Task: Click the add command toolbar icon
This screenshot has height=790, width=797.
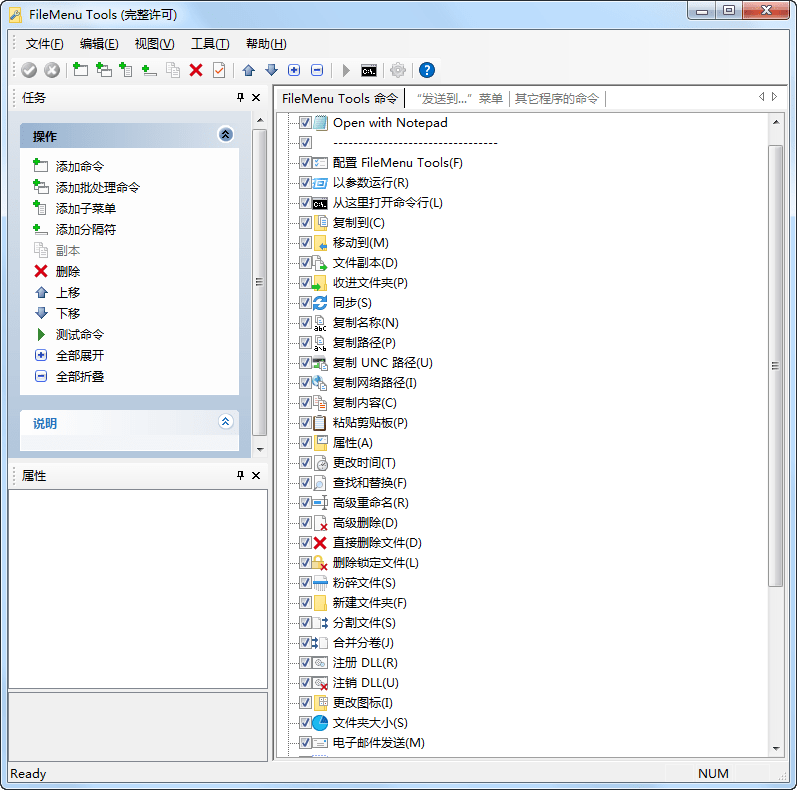Action: [80, 70]
